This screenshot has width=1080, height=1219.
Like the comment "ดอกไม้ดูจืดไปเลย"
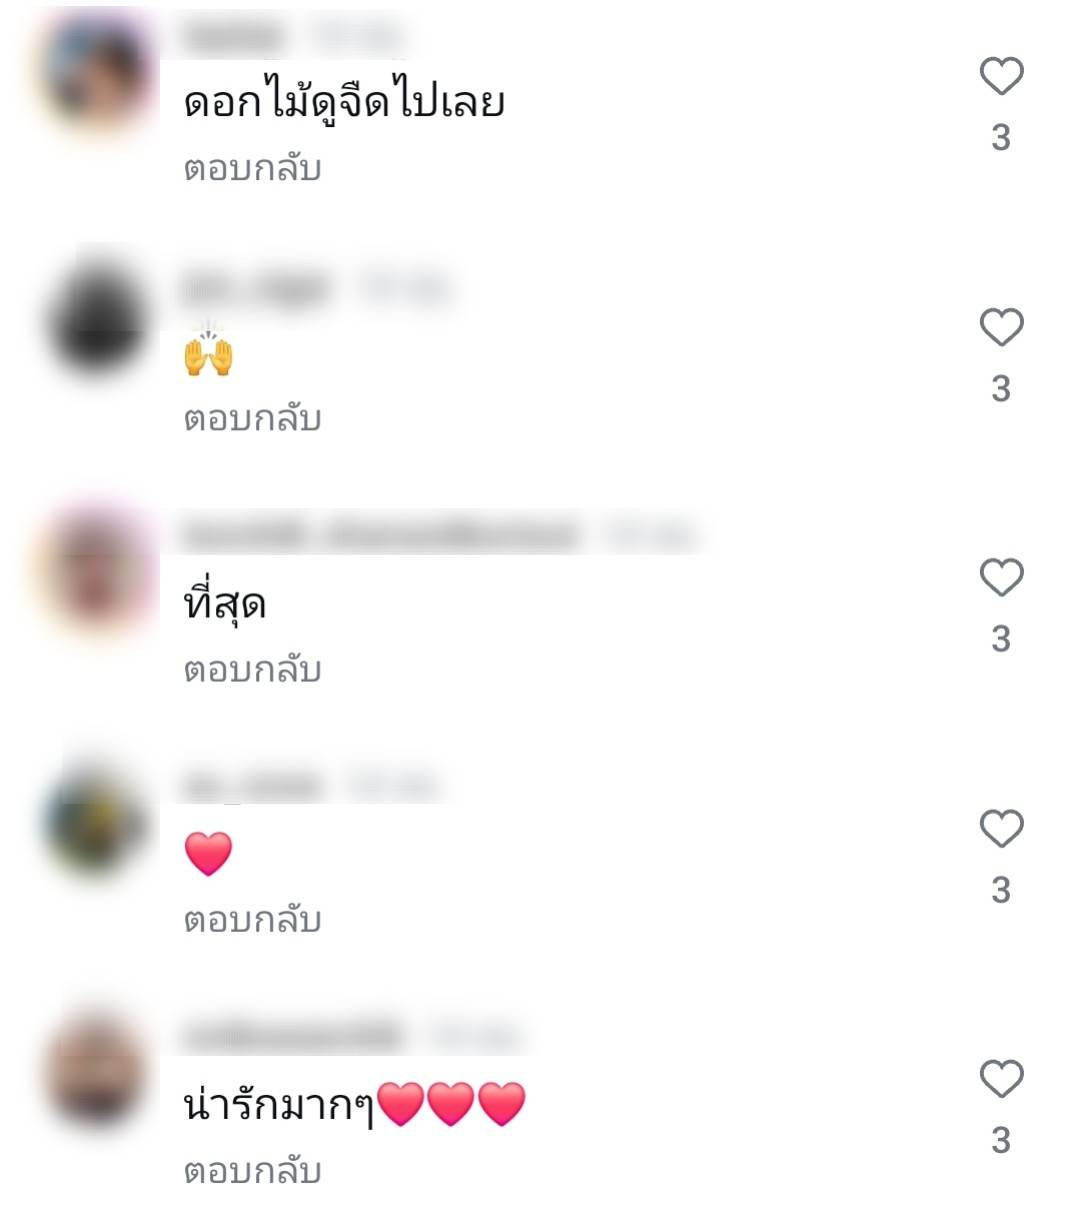(x=1001, y=77)
